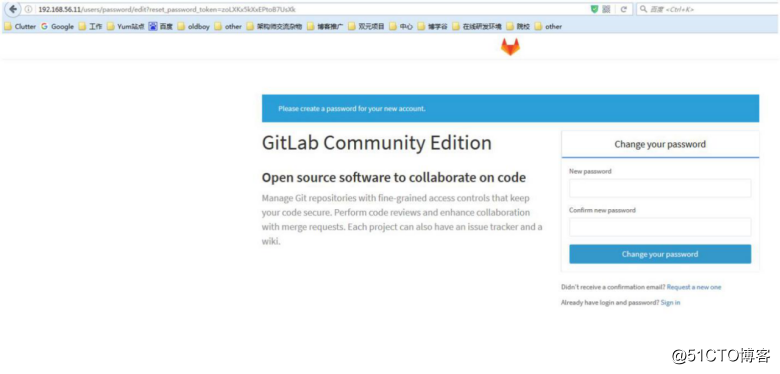Open the 百度 bookmark
Image resolution: width=780 pixels, height=374 pixels.
pyautogui.click(x=161, y=27)
